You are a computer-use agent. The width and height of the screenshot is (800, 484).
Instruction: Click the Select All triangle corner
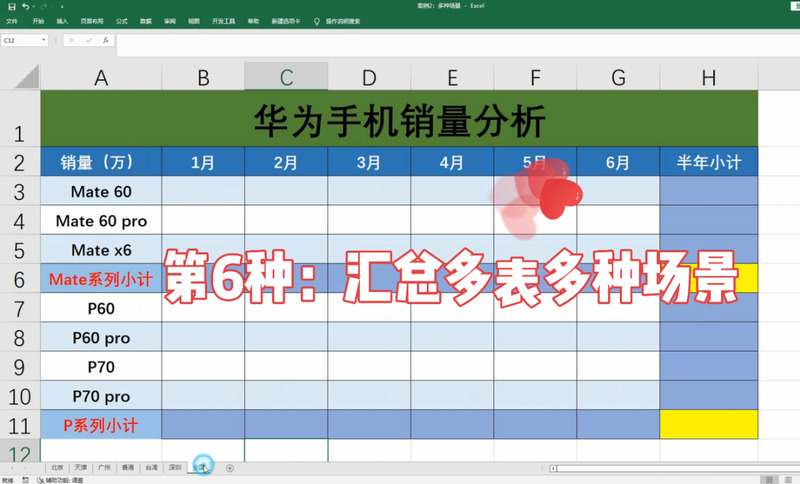click(27, 77)
